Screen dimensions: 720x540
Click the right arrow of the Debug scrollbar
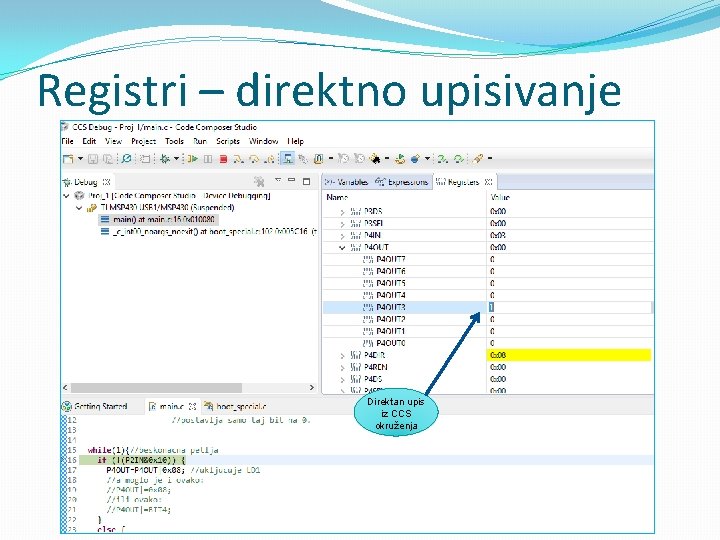pyautogui.click(x=312, y=388)
